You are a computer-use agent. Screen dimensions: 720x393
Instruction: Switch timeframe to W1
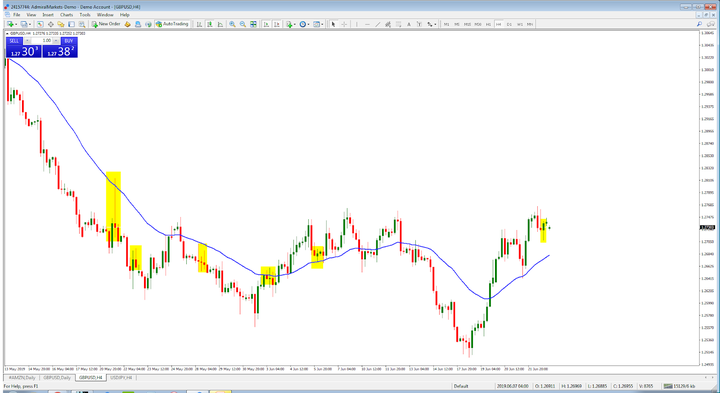point(520,24)
